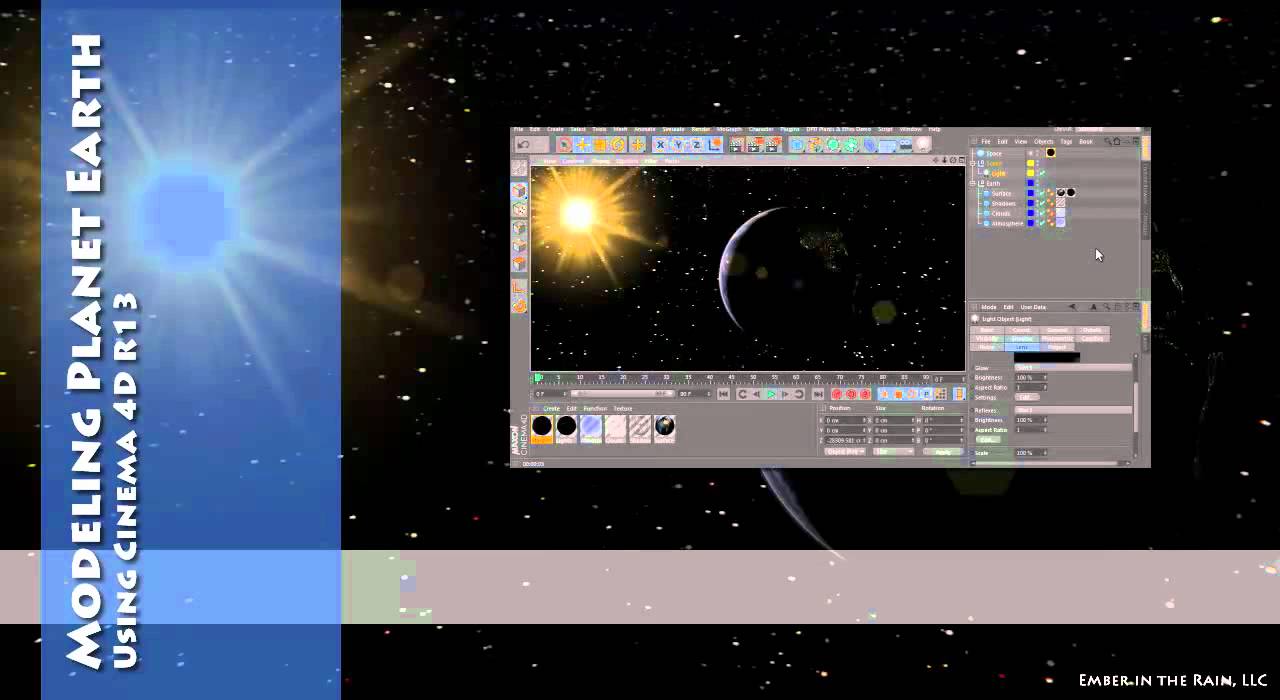1280x700 pixels.
Task: Click the back arrow in Attribute Manager
Action: 1073,307
